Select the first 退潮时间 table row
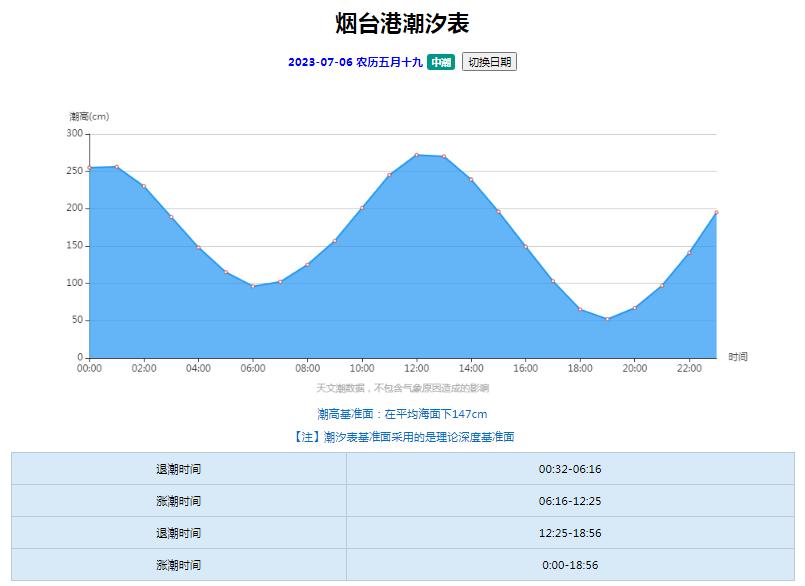This screenshot has height=586, width=805. coord(402,466)
